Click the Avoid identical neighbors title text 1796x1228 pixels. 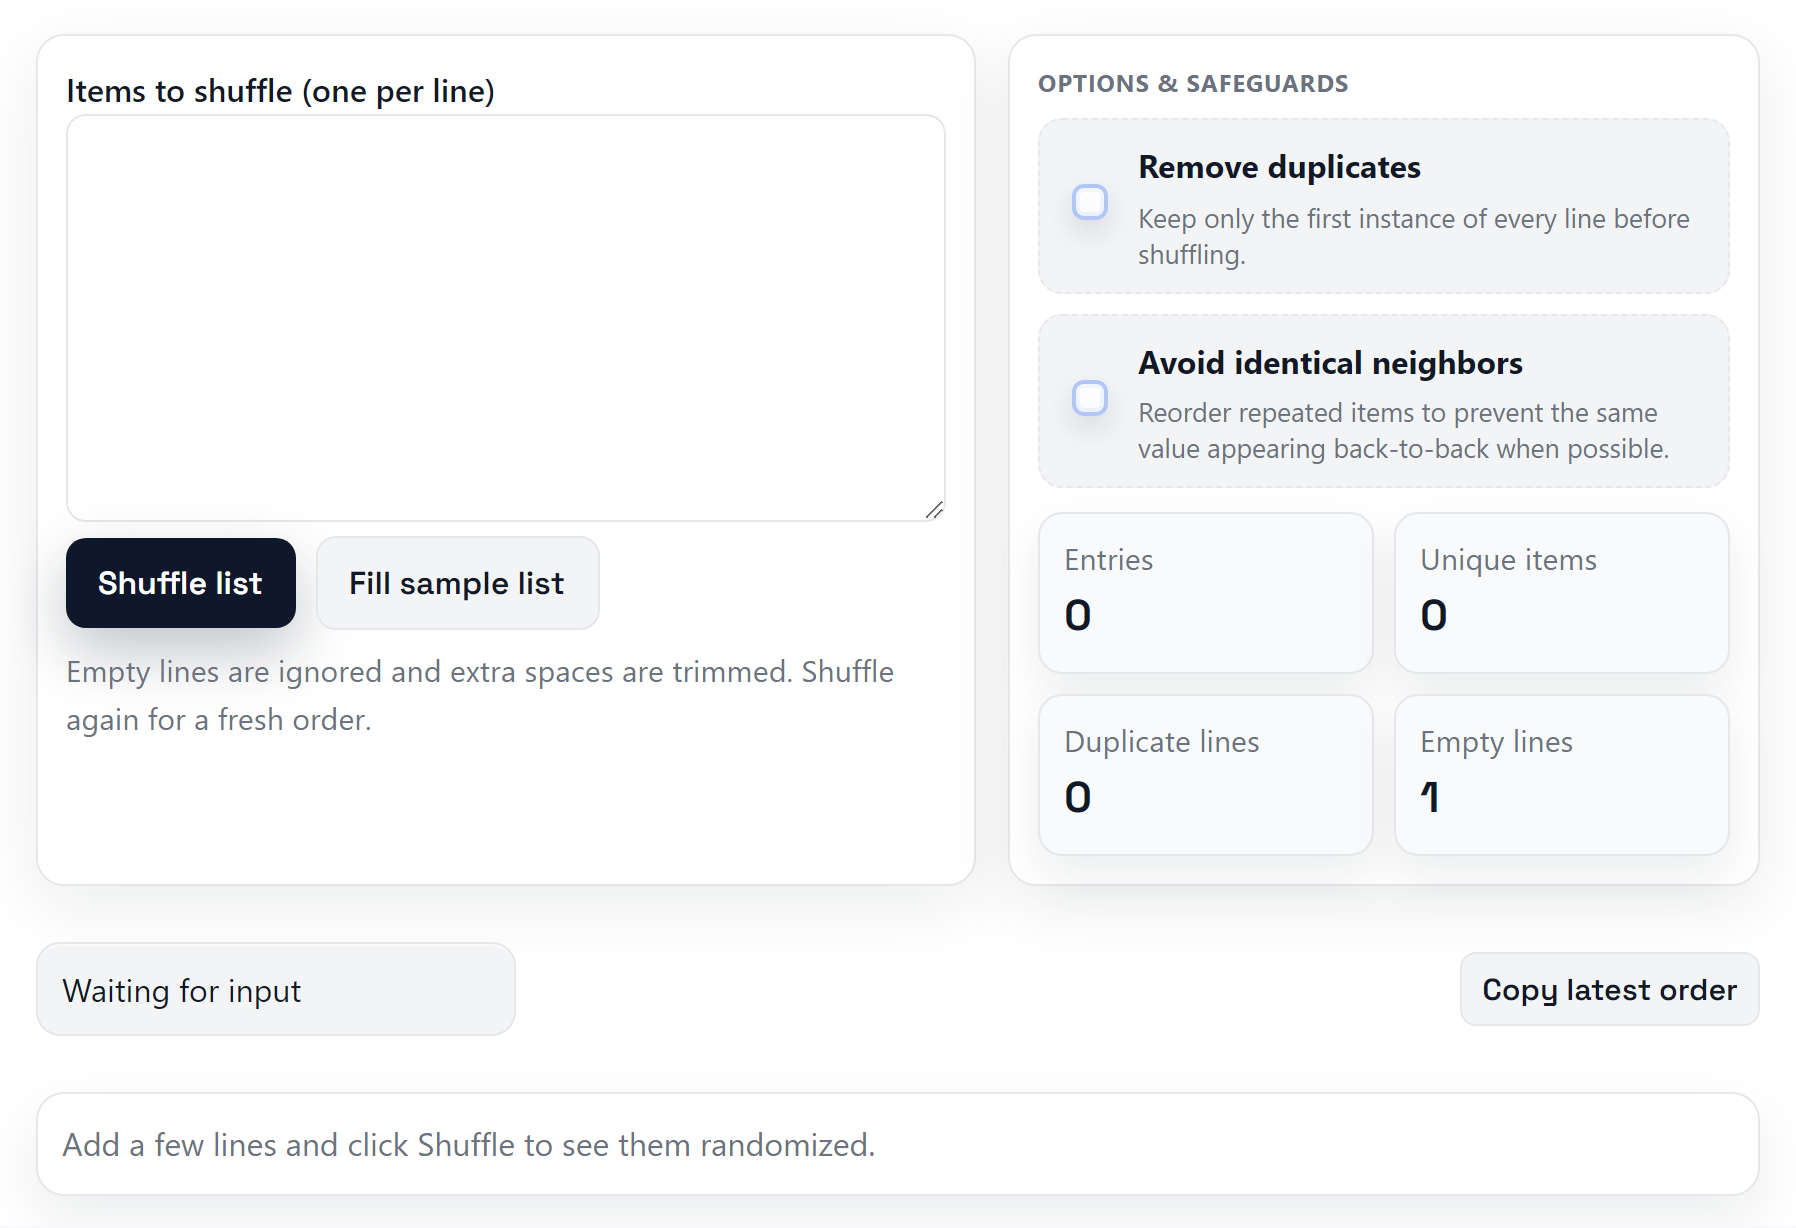click(1330, 363)
